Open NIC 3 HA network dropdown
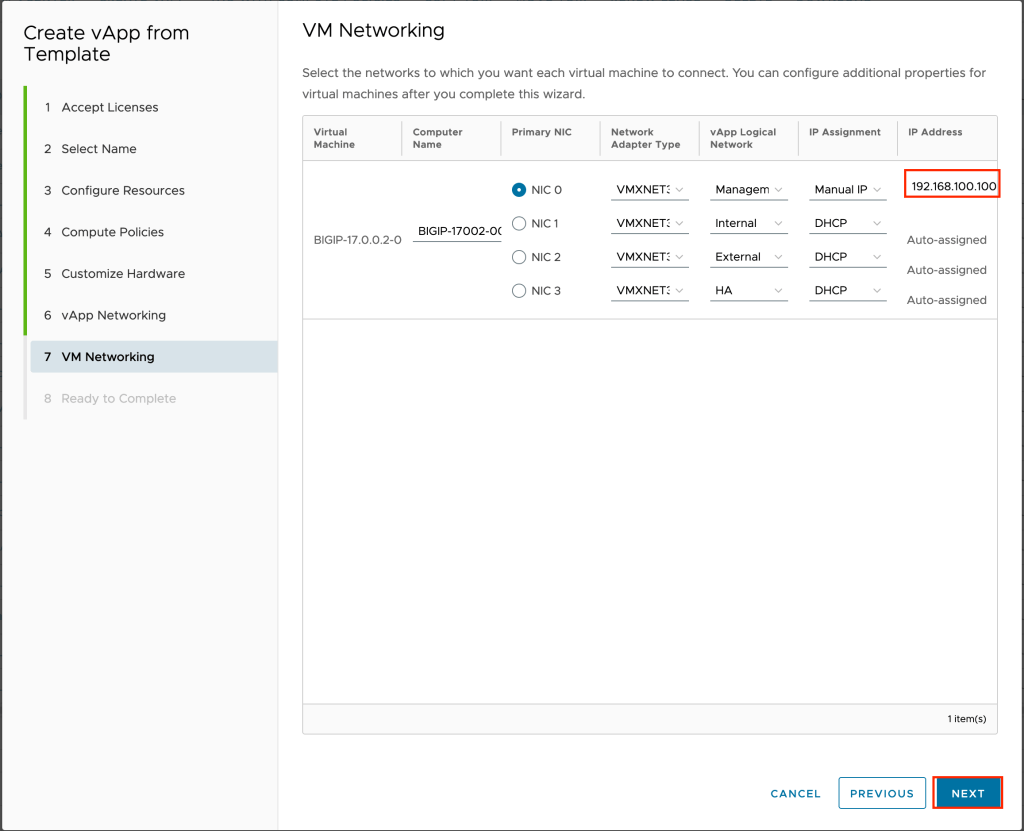The image size is (1024, 831). [x=748, y=291]
